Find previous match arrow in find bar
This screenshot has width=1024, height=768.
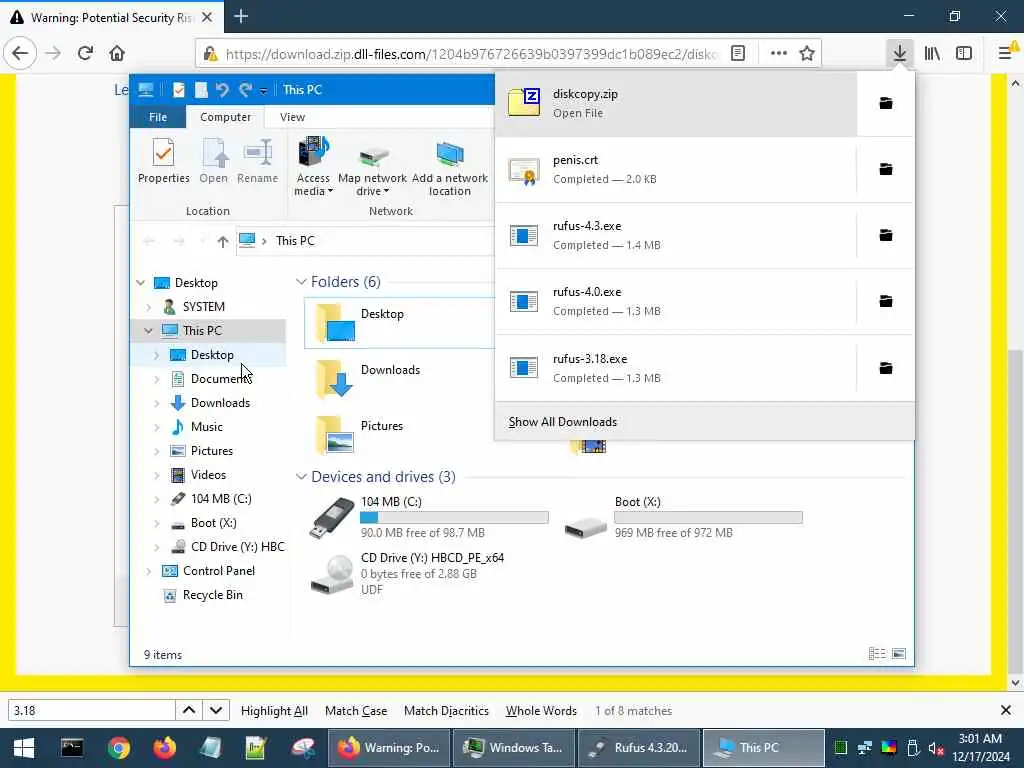pos(189,710)
